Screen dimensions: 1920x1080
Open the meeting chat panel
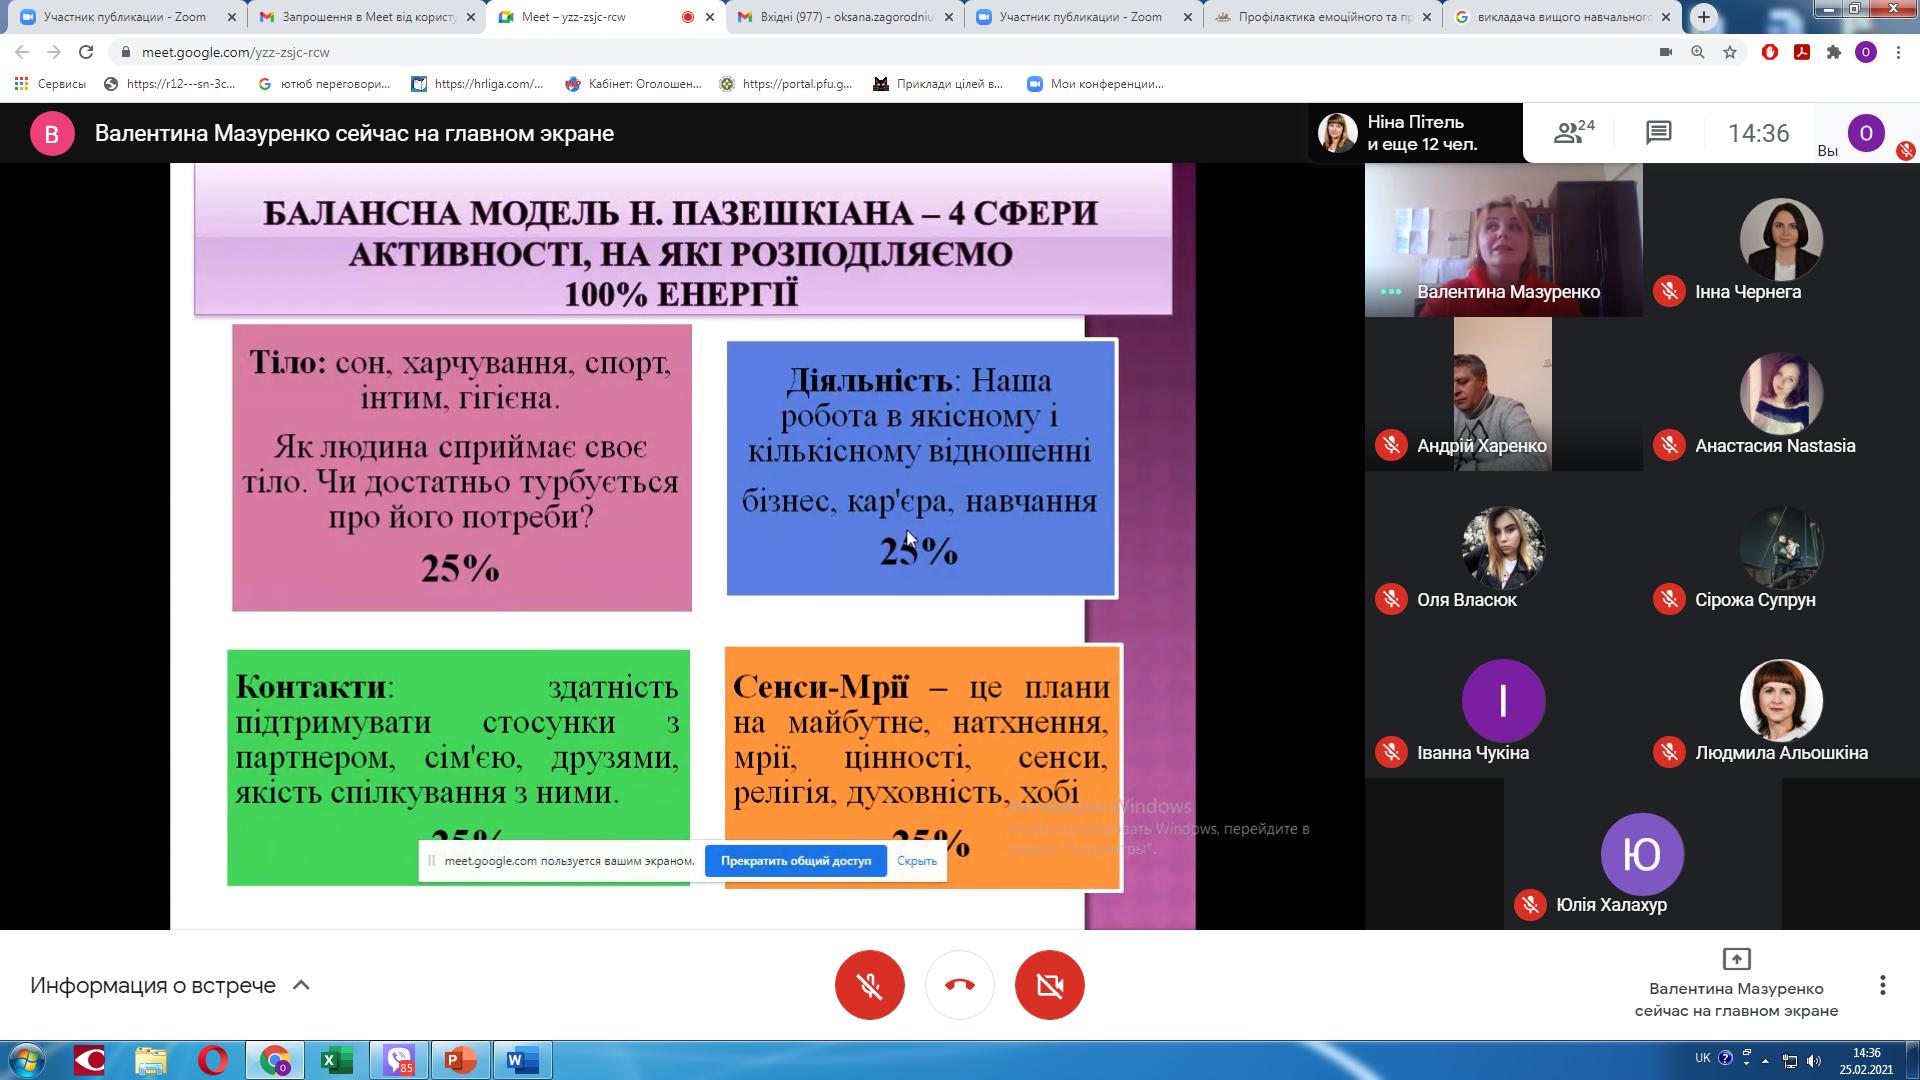1658,132
